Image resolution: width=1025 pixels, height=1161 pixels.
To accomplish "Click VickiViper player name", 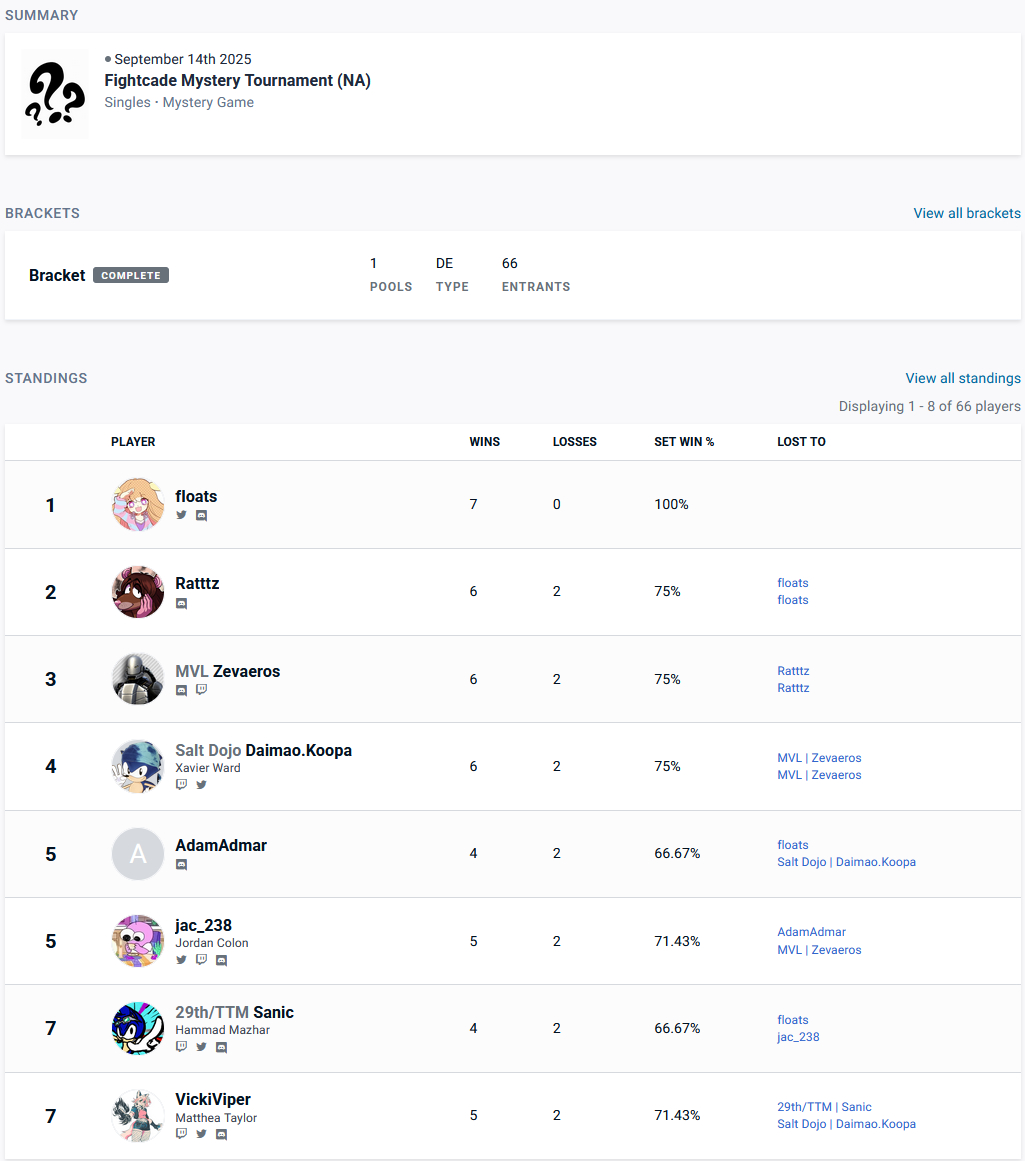I will tap(213, 1099).
